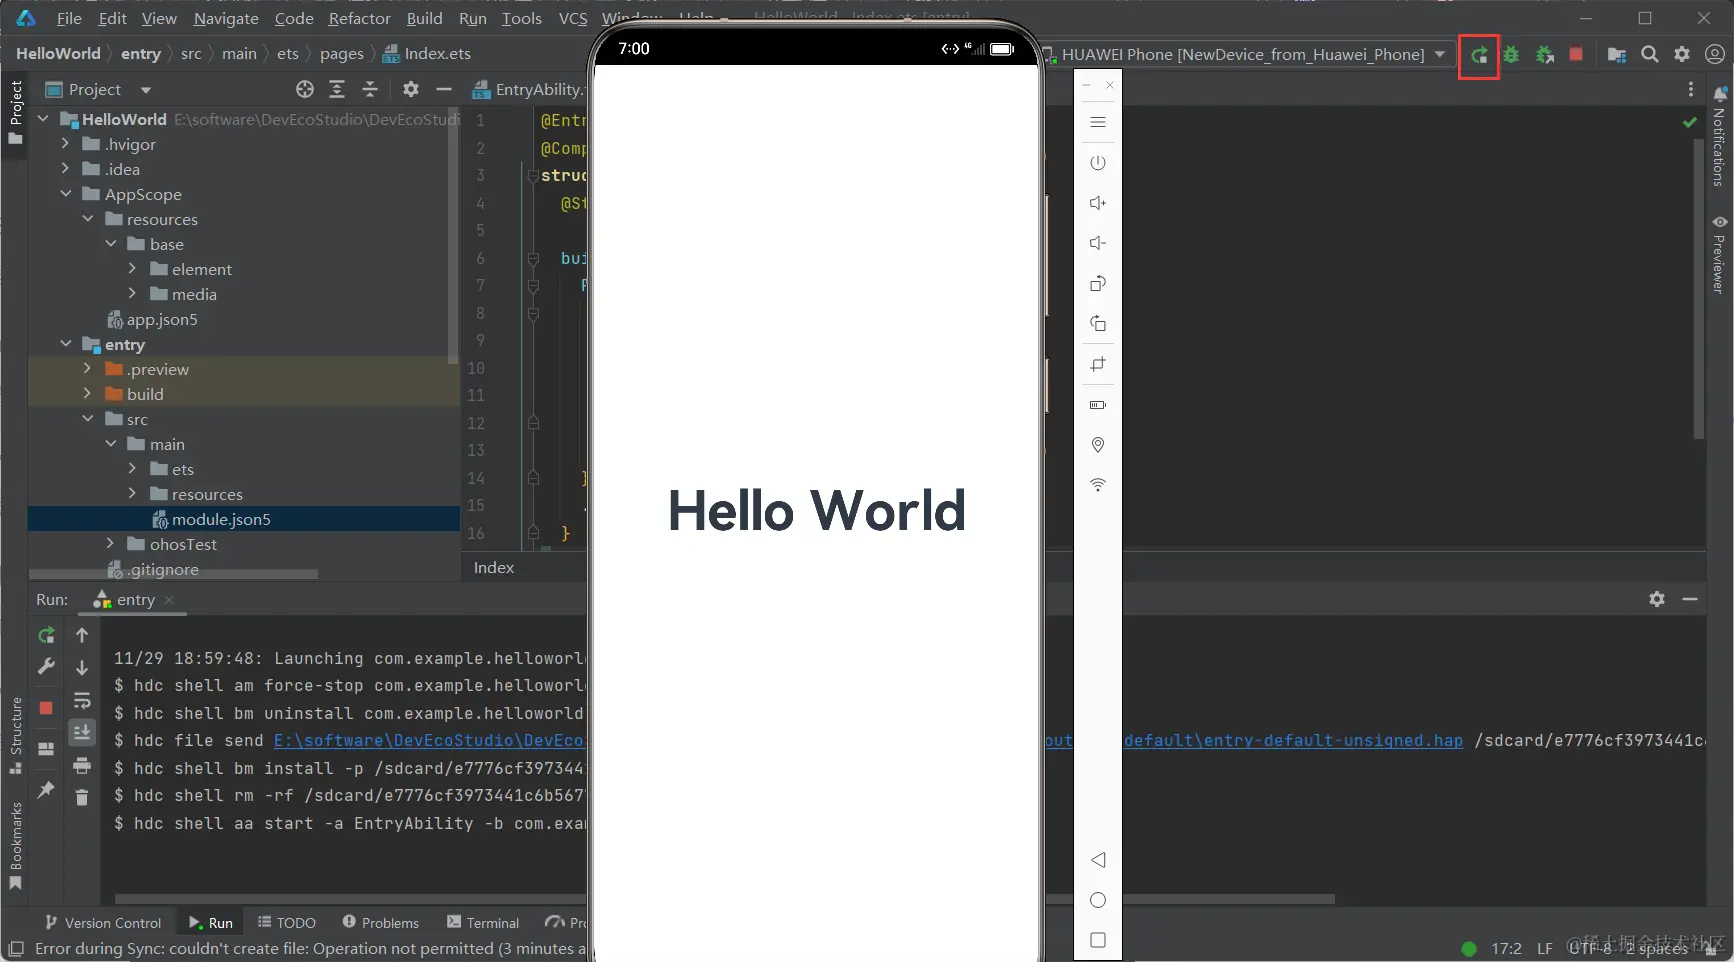Screen dimensions: 1734x962
Task: Select module.json5 in project tree
Action: tap(221, 519)
